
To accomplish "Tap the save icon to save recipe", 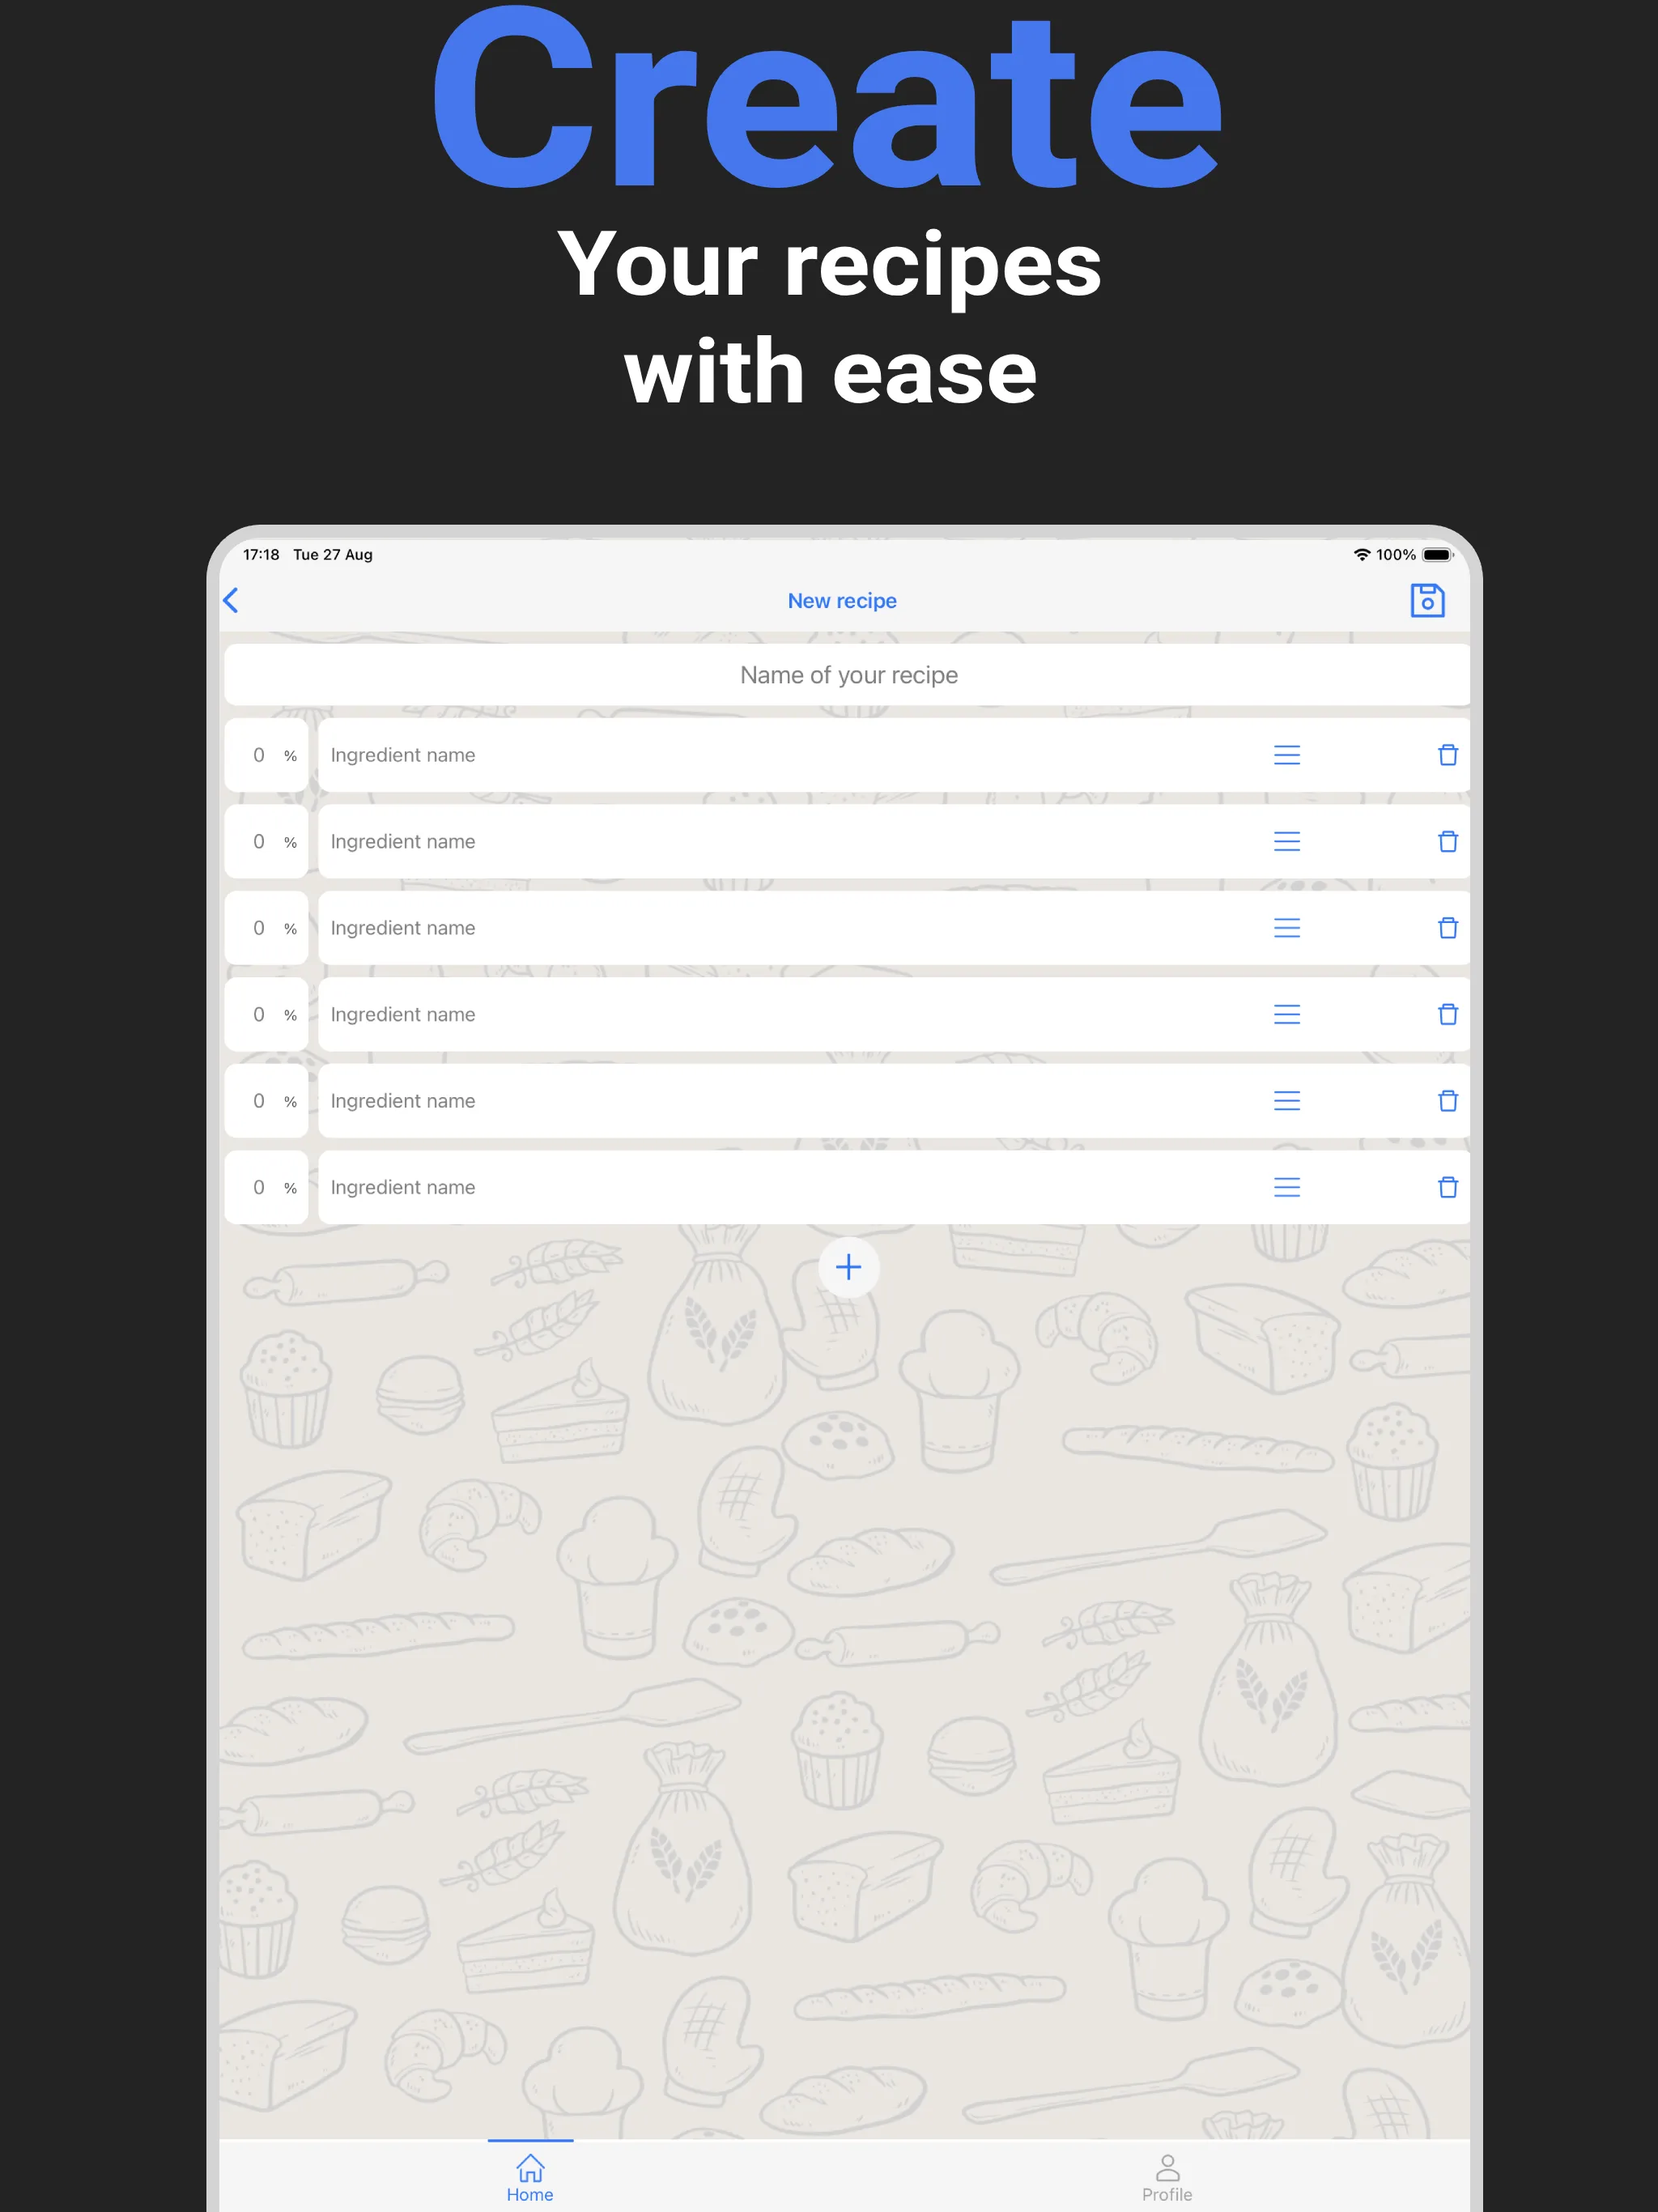I will [x=1426, y=601].
